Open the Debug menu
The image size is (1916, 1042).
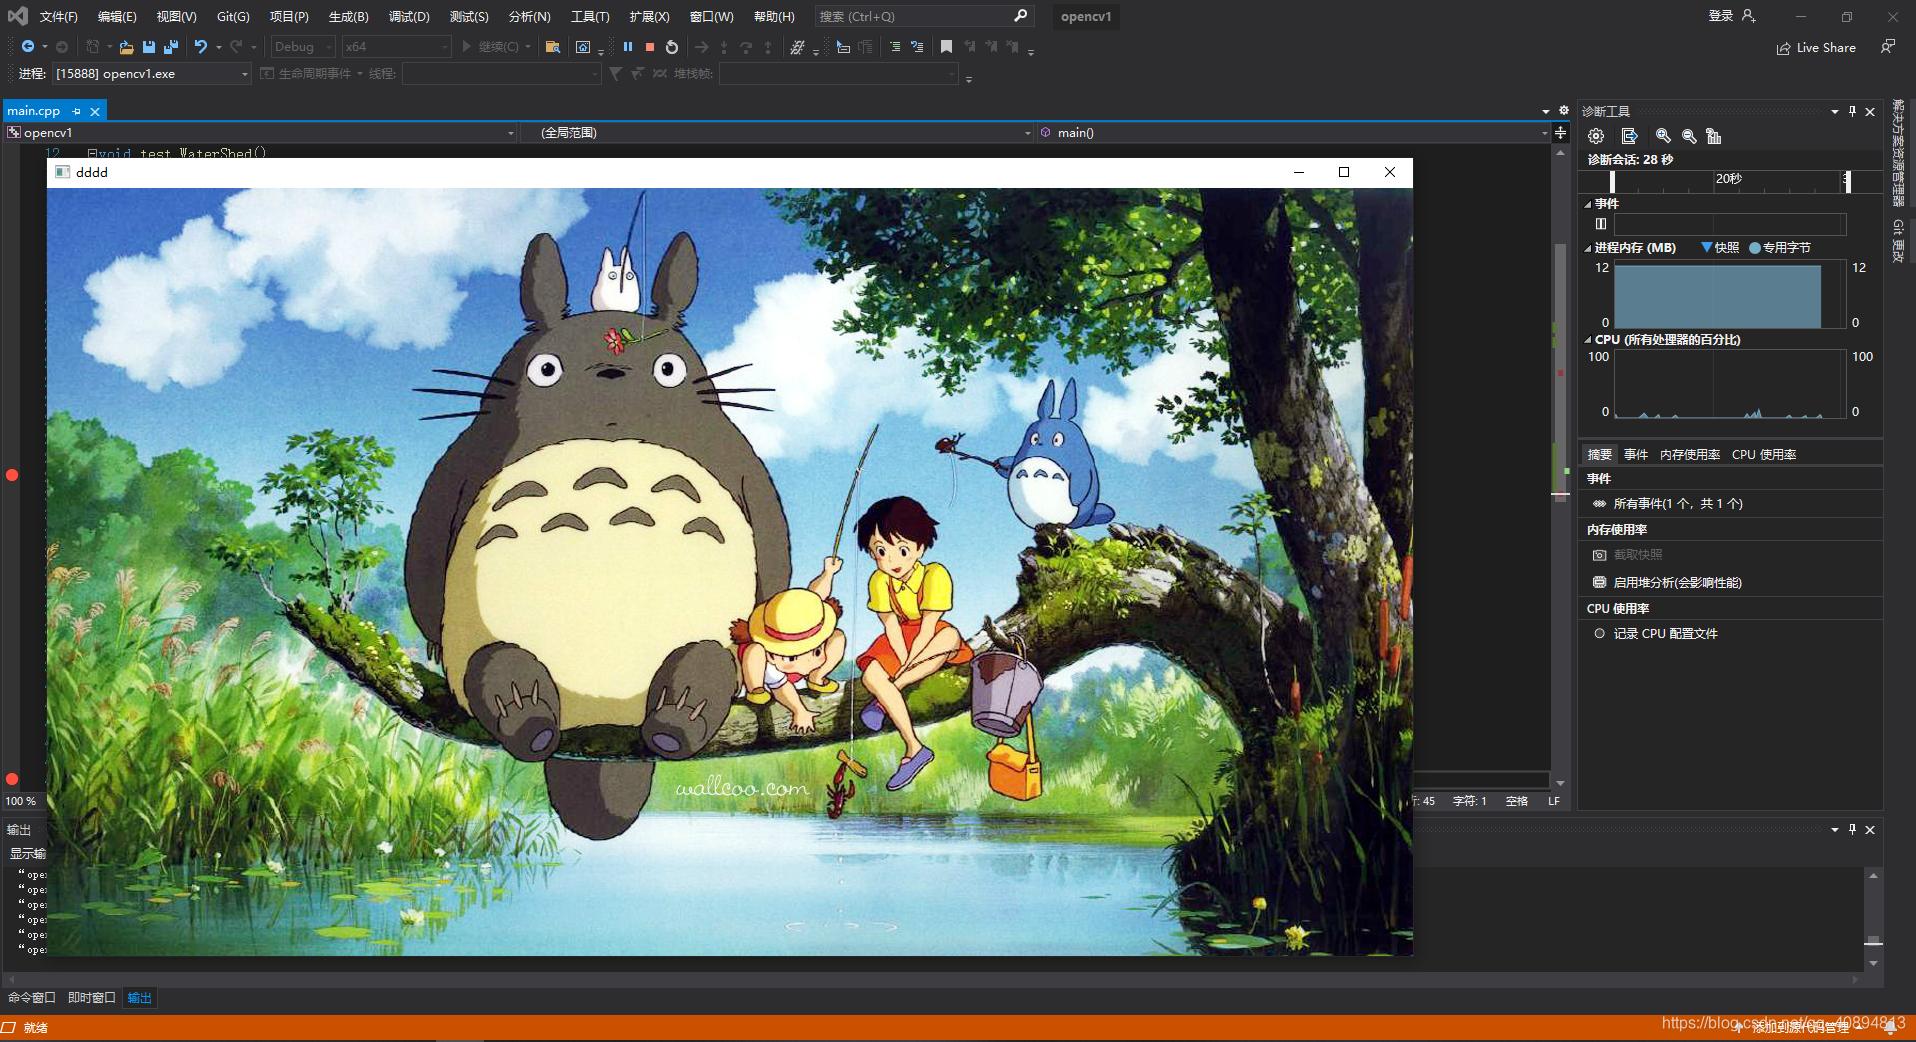click(x=409, y=16)
